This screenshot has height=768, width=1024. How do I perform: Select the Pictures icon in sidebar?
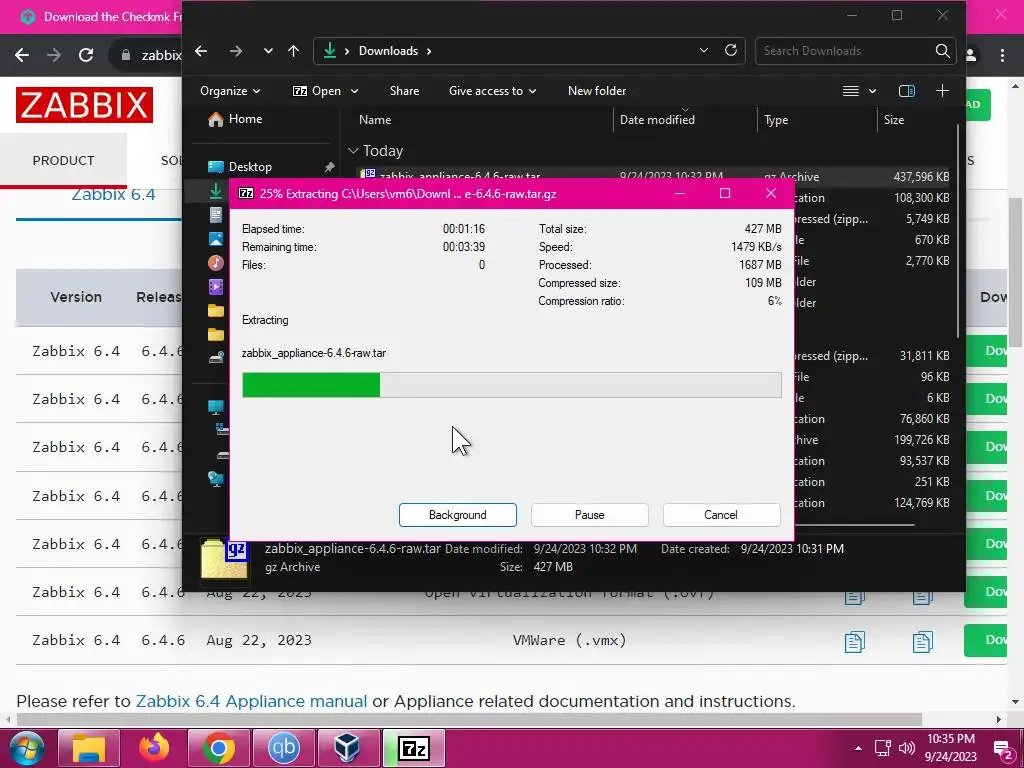tap(216, 239)
